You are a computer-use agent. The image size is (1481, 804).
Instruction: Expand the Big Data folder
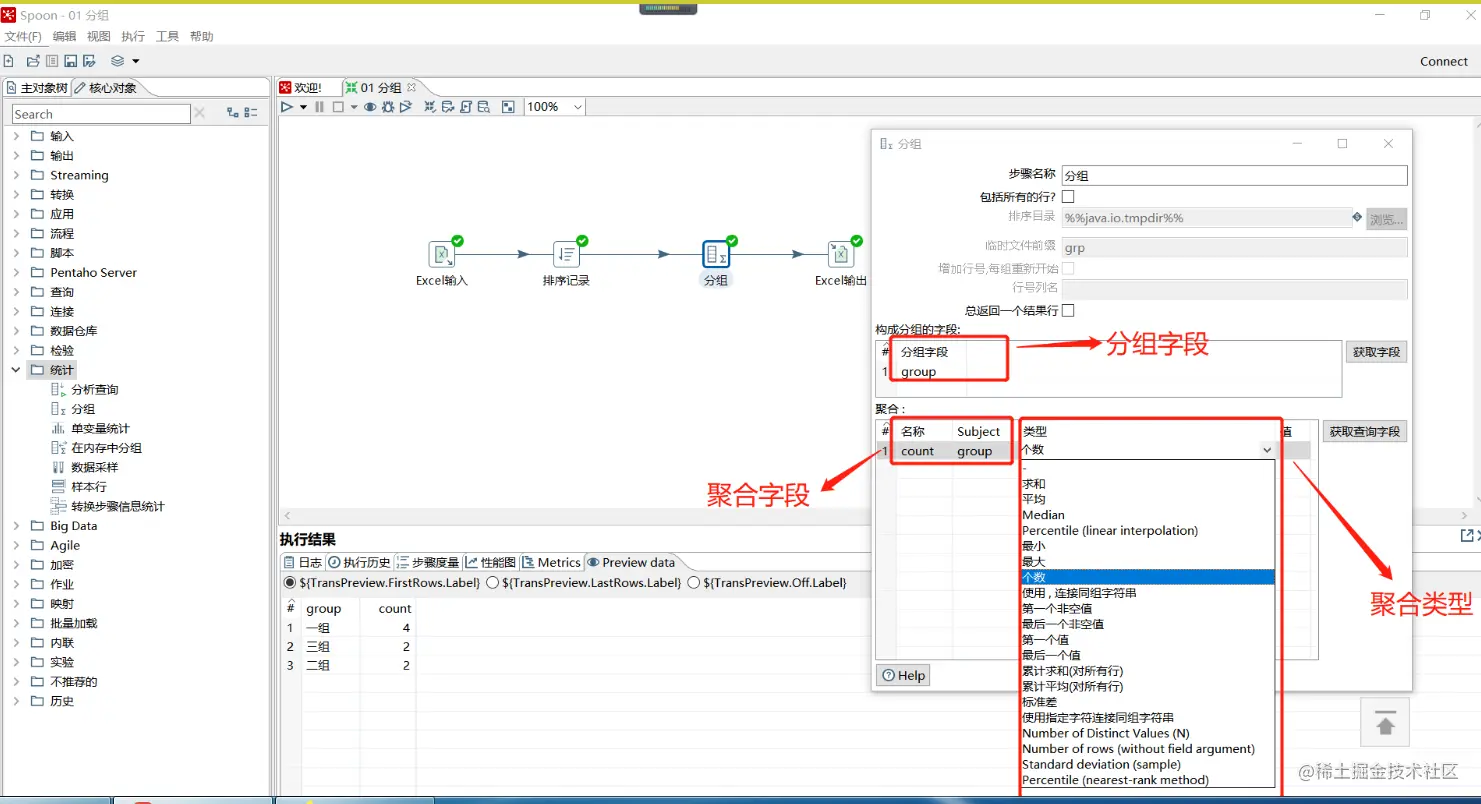tap(16, 526)
